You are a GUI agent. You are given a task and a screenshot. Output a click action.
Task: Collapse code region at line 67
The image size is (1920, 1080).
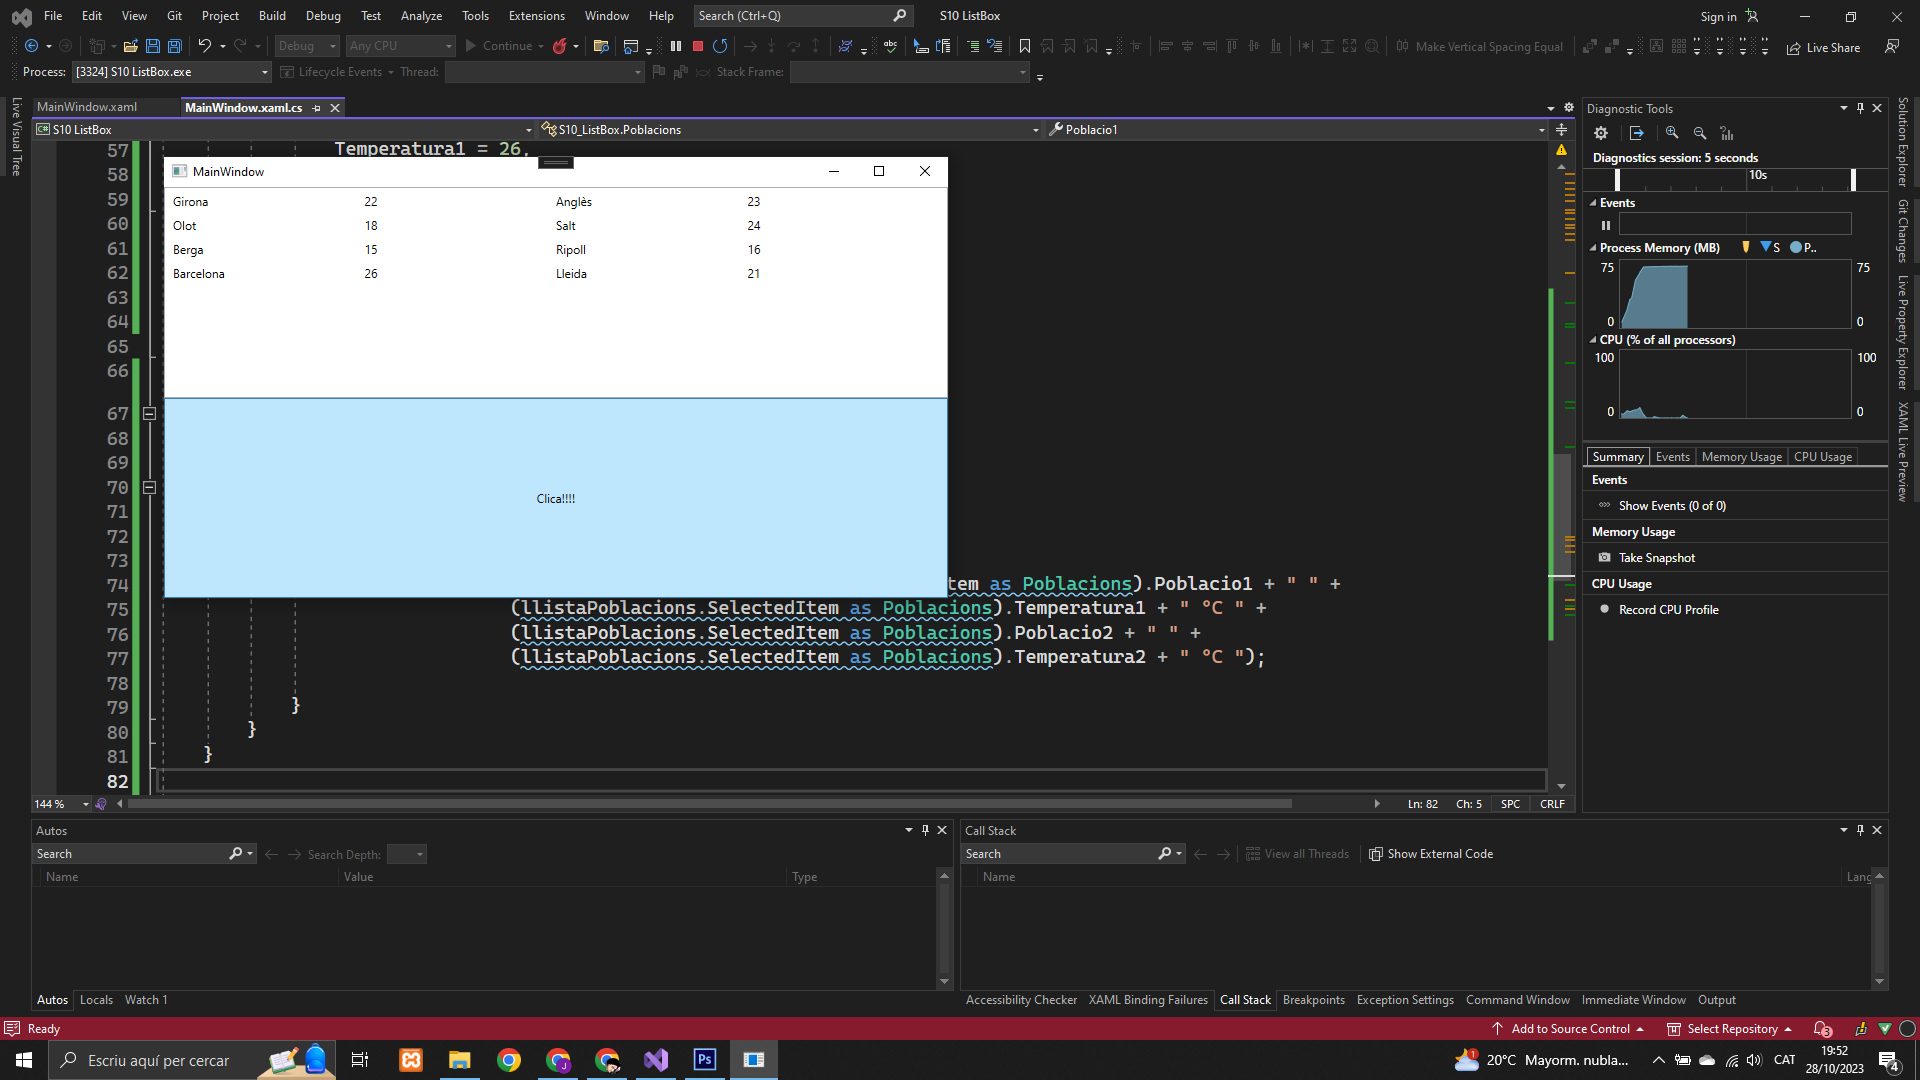coord(149,414)
